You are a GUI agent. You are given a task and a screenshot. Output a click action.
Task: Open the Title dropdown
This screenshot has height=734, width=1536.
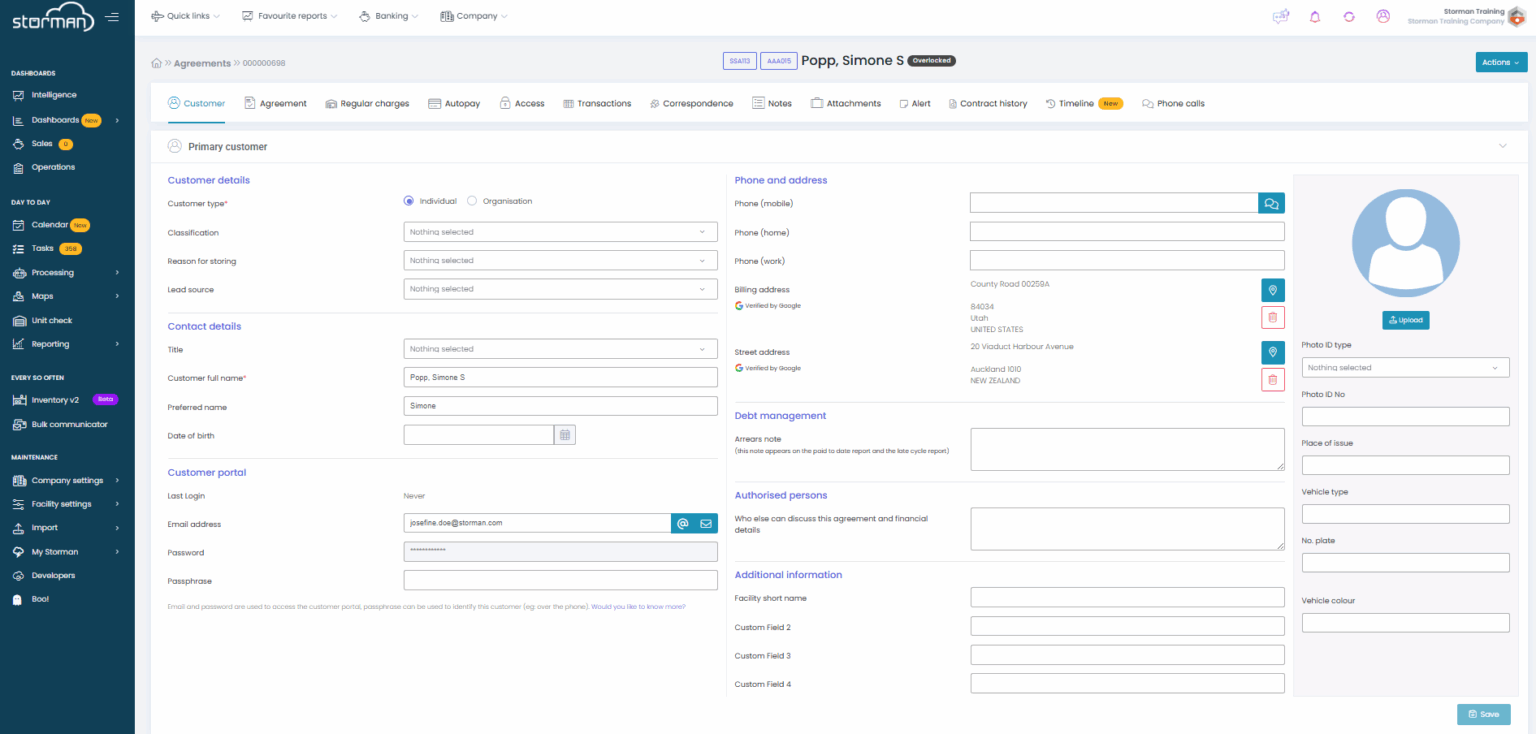561,349
